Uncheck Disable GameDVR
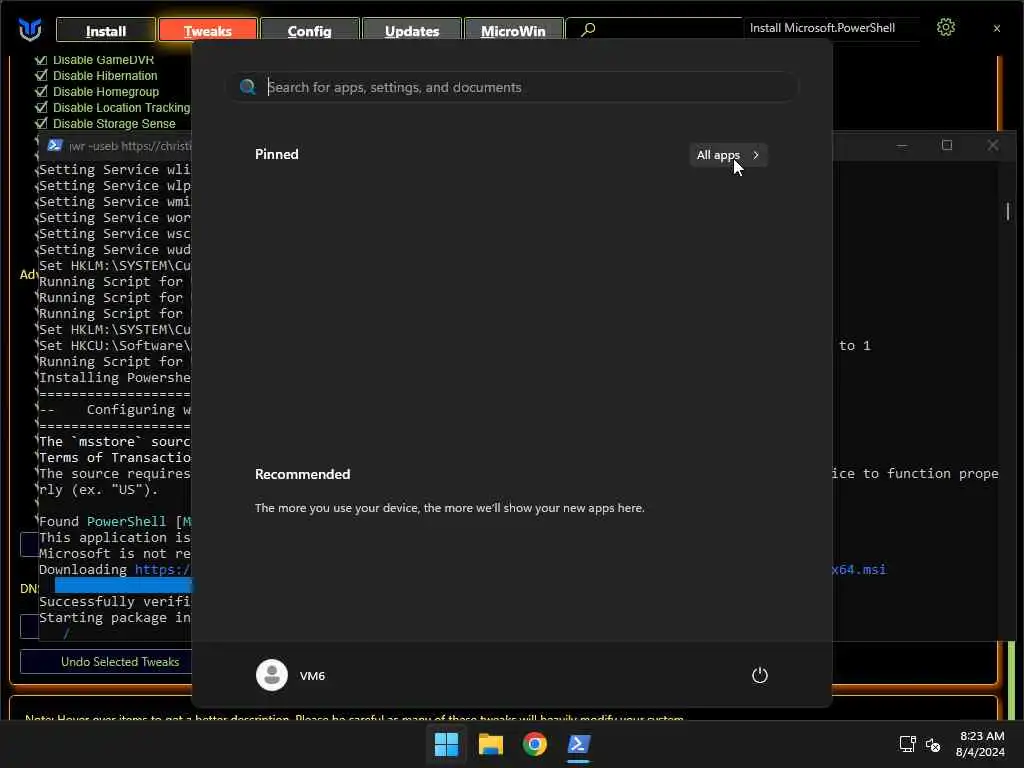The image size is (1024, 768). point(41,59)
